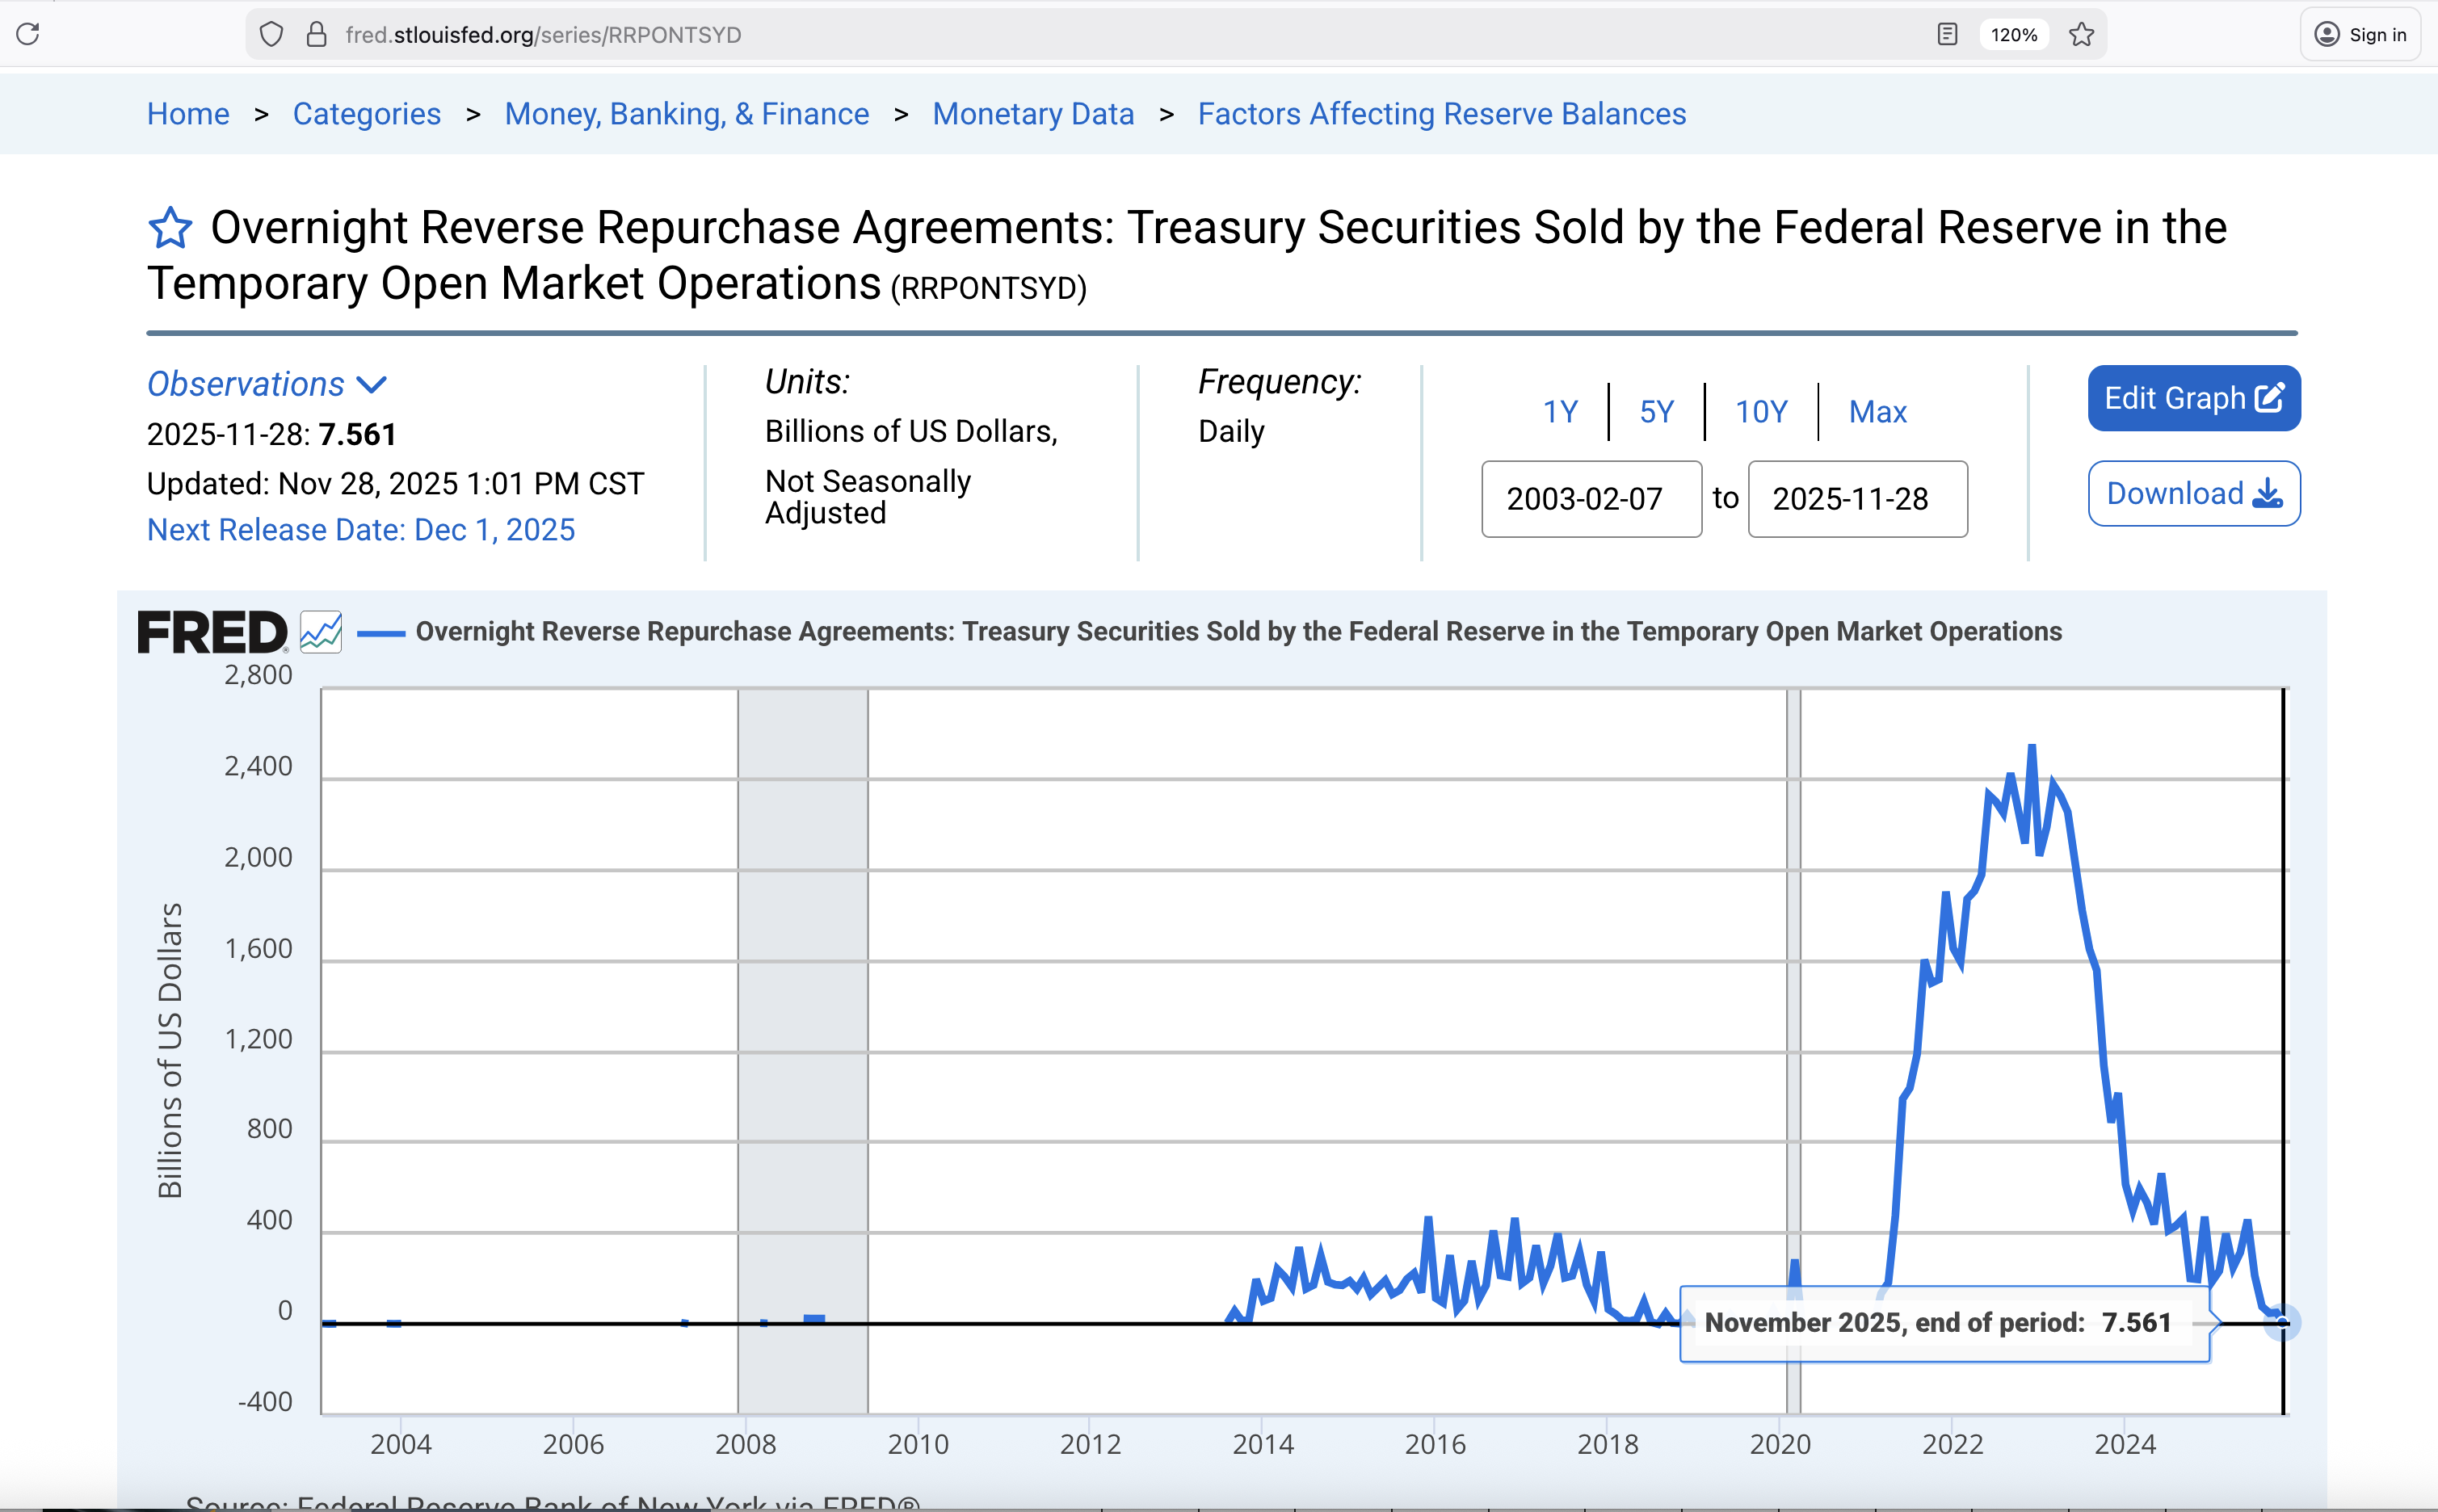Click the Edit Graph button
Image resolution: width=2438 pixels, height=1512 pixels.
[x=2193, y=398]
